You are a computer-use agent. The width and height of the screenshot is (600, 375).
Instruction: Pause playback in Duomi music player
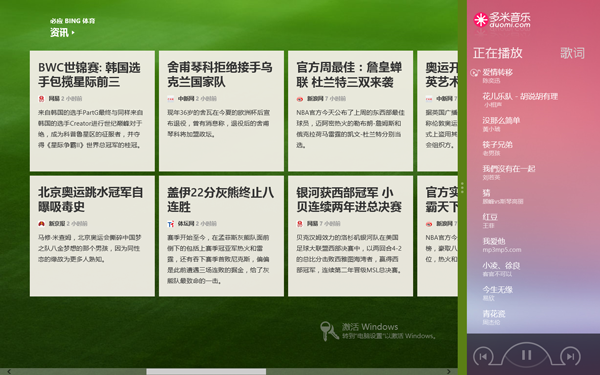pyautogui.click(x=527, y=355)
